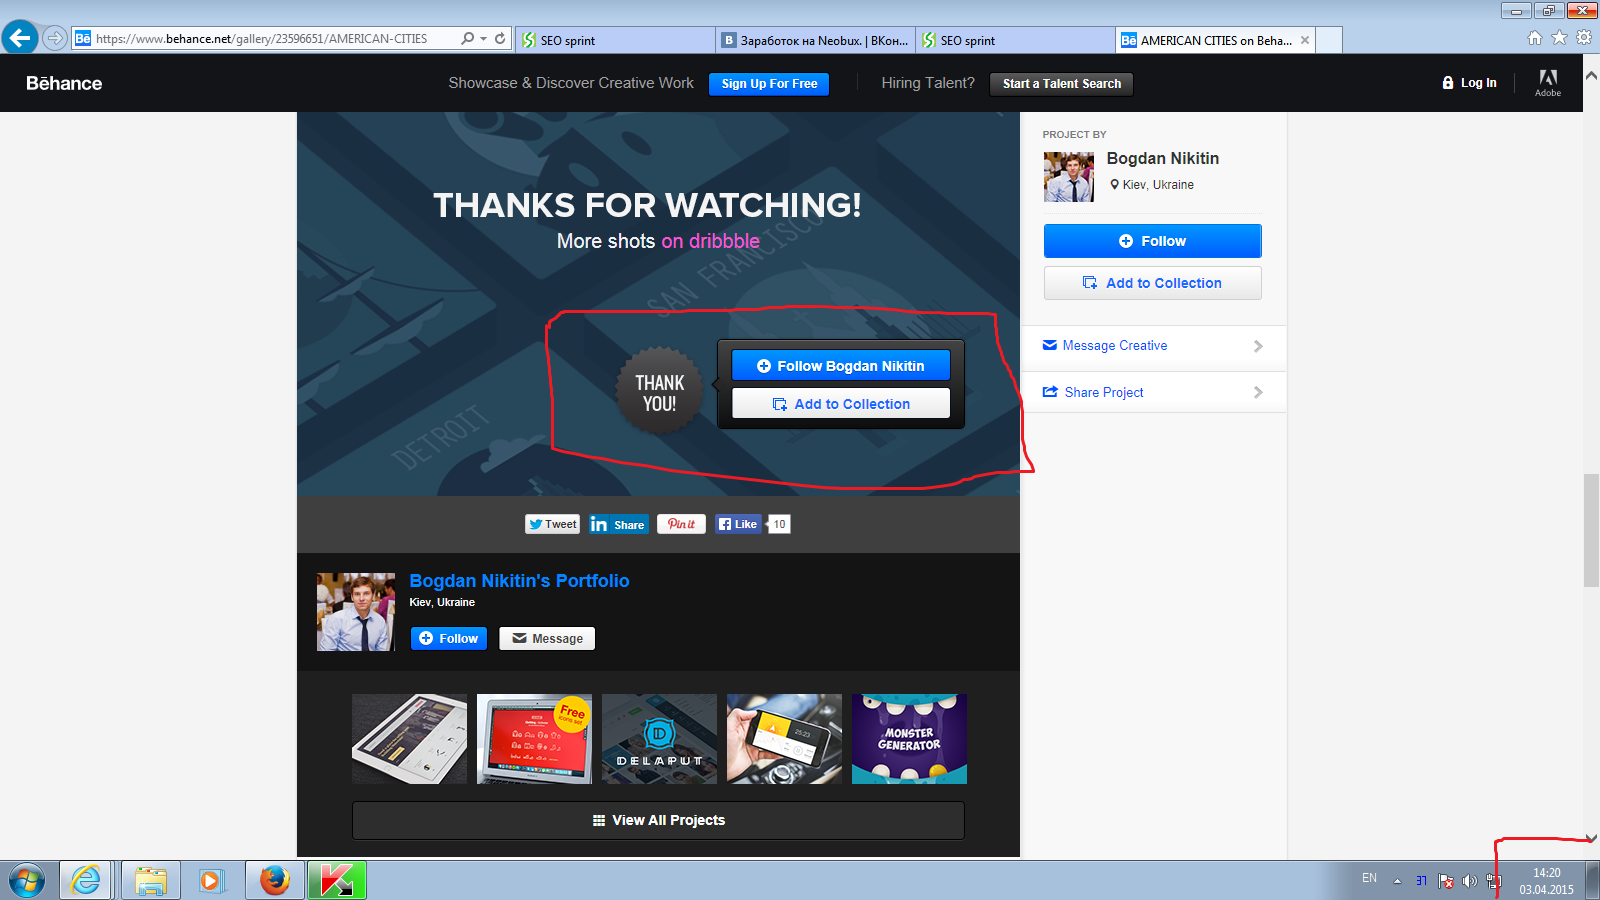Click the blue Follow button in Project By panel
This screenshot has width=1600, height=900.
1152,241
